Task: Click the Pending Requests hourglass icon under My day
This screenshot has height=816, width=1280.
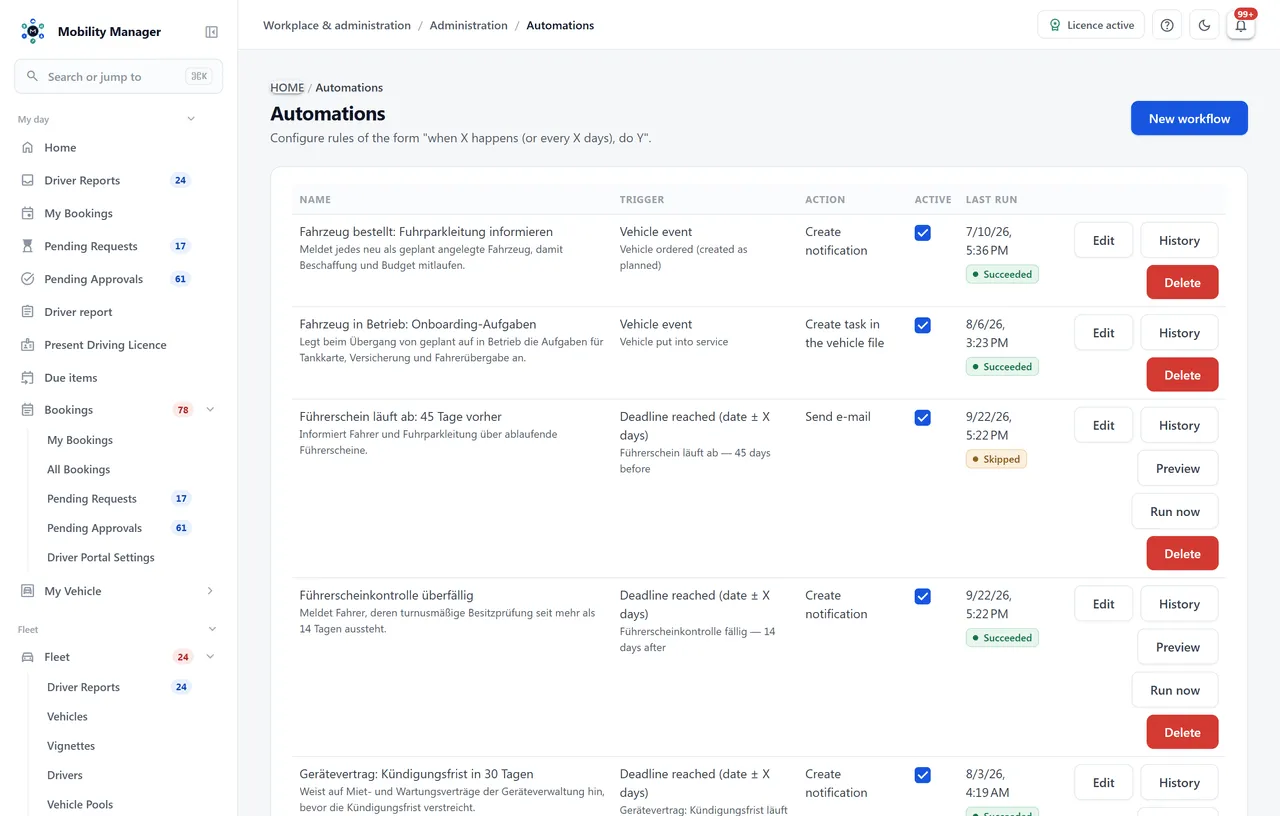Action: (x=28, y=246)
